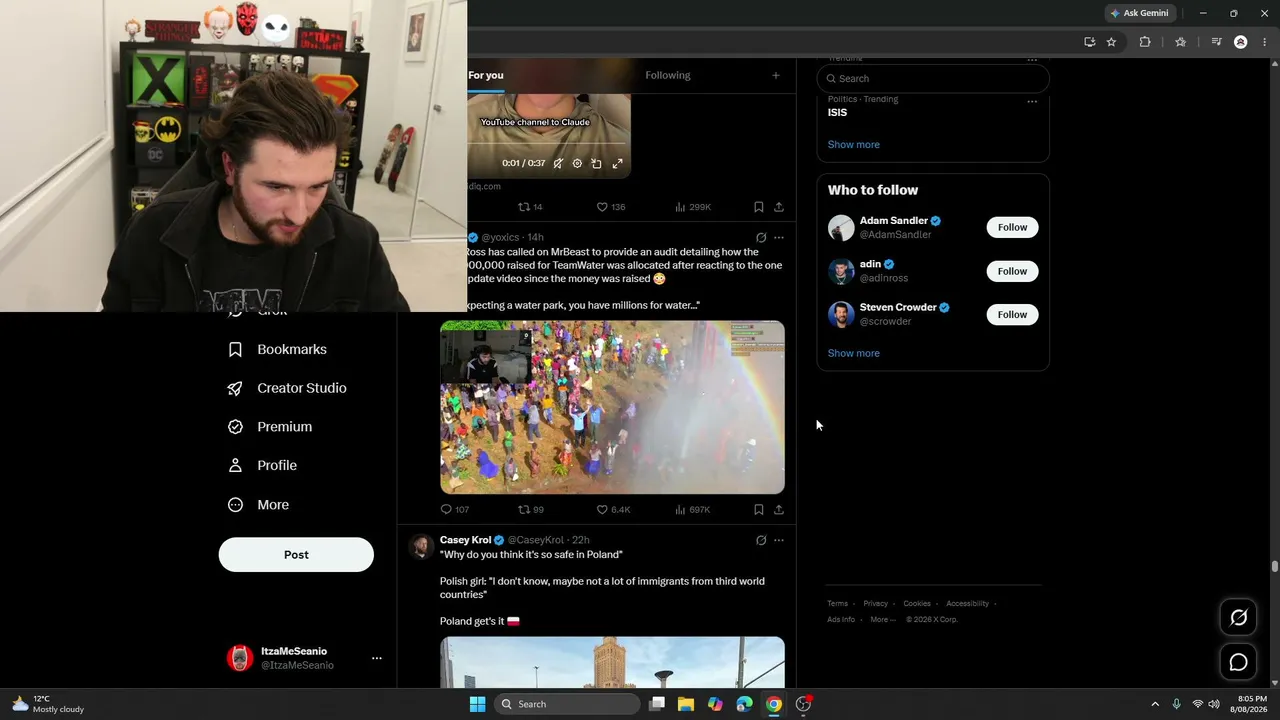
Task: Expand the footer More options
Action: click(882, 620)
